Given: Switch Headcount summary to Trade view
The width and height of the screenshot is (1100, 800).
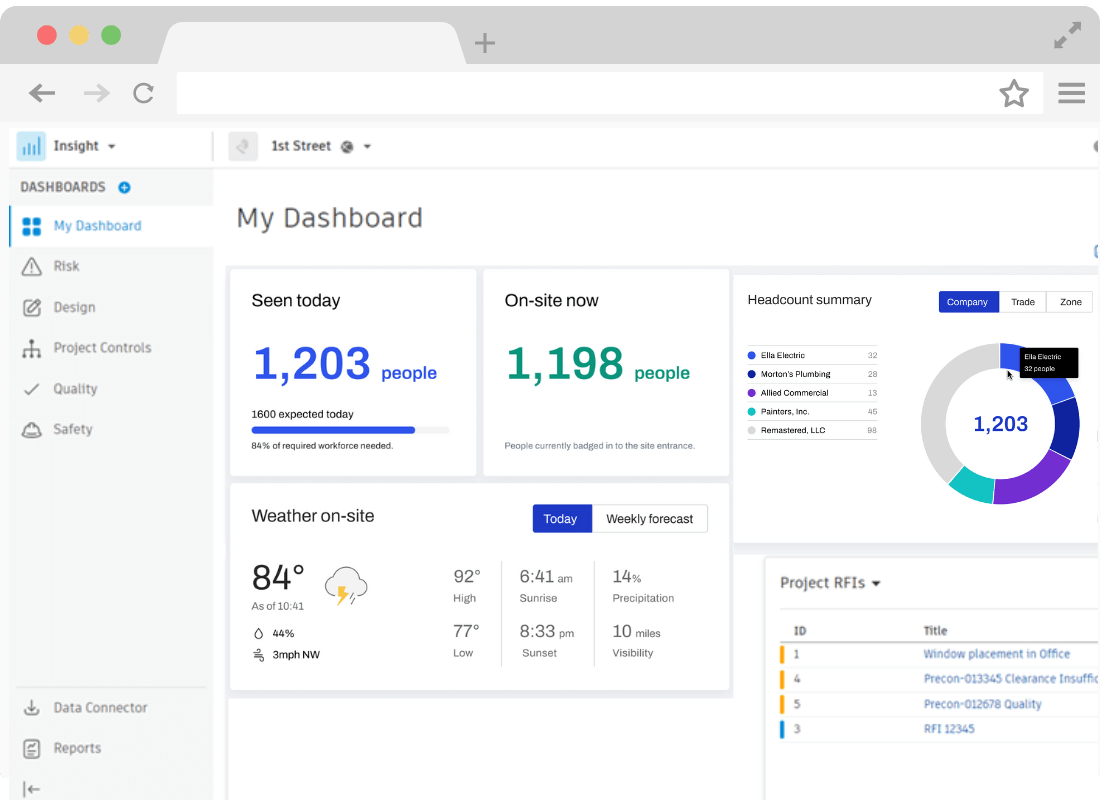Looking at the screenshot, I should point(1022,302).
